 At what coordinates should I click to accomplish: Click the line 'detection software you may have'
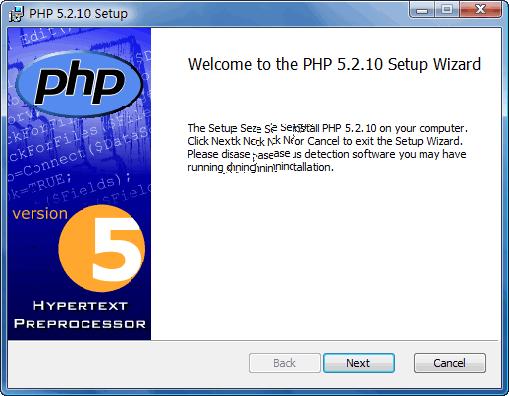coord(385,154)
